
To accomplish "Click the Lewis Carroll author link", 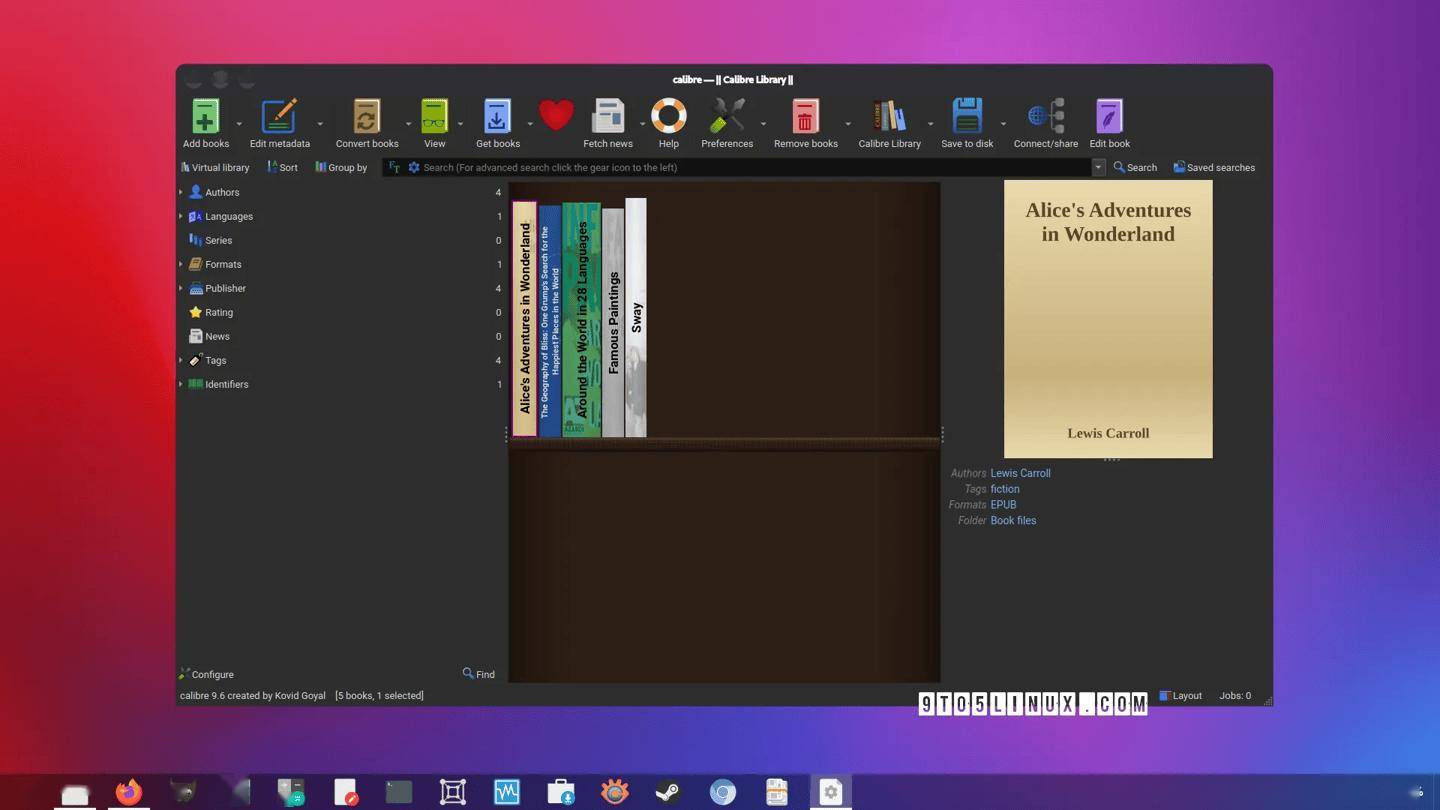I will point(1020,473).
